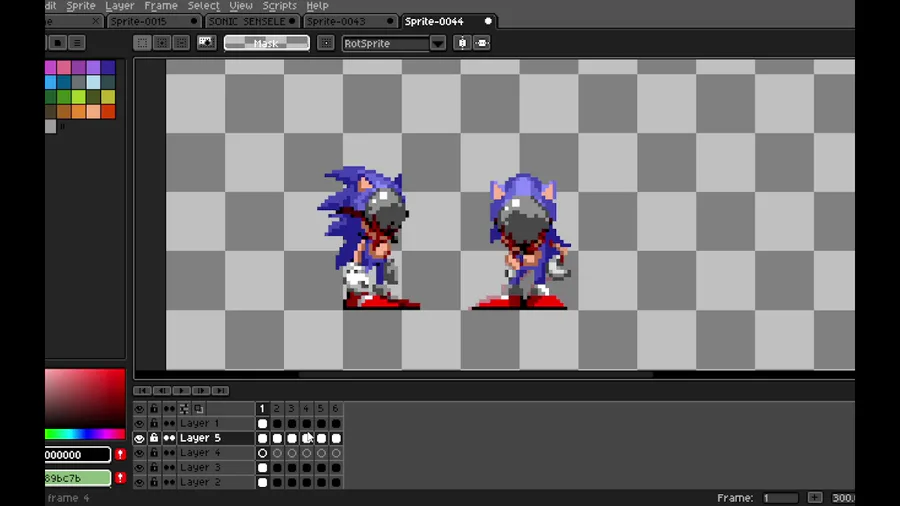Image resolution: width=900 pixels, height=506 pixels.
Task: Go to first frame
Action: (142, 391)
